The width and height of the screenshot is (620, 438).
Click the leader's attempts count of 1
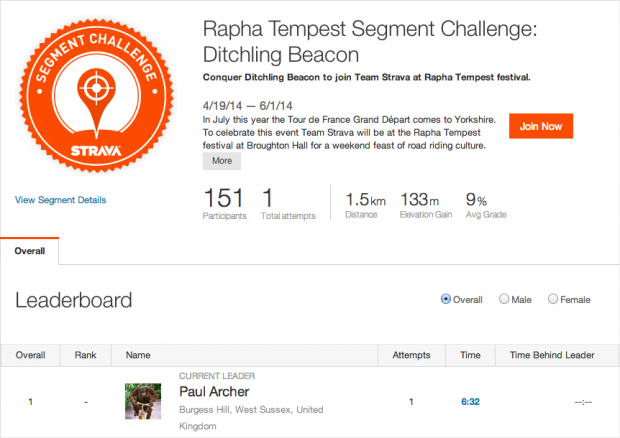click(410, 401)
